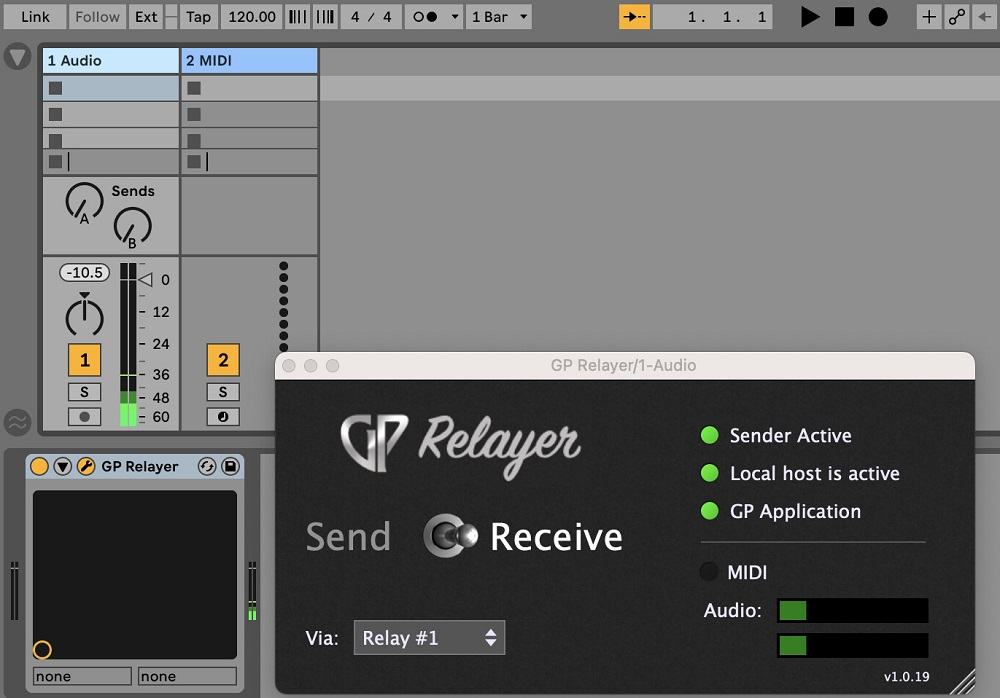Click the clip stop button of 1 Audio
The width and height of the screenshot is (1000, 698).
pos(55,161)
